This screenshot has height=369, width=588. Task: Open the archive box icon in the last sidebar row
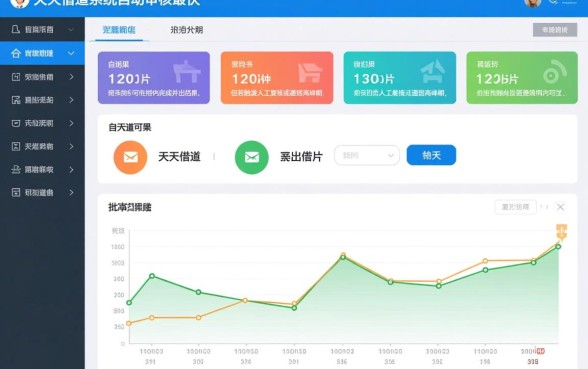coord(16,193)
